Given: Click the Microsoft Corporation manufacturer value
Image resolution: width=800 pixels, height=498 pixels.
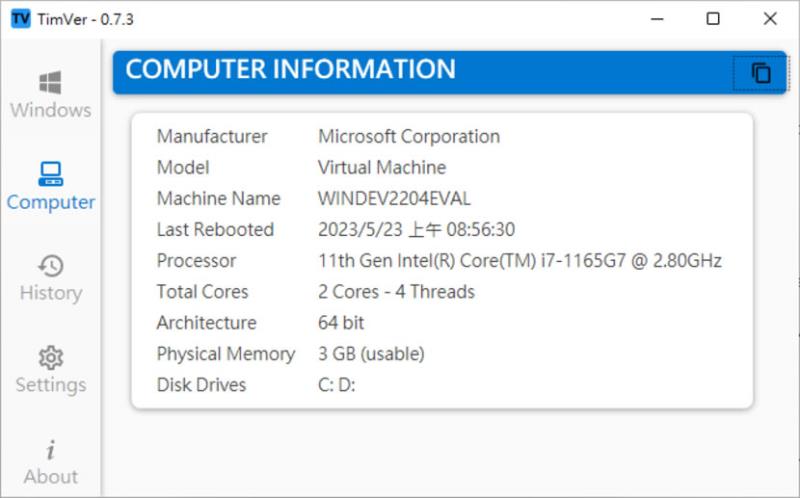Looking at the screenshot, I should pos(409,137).
